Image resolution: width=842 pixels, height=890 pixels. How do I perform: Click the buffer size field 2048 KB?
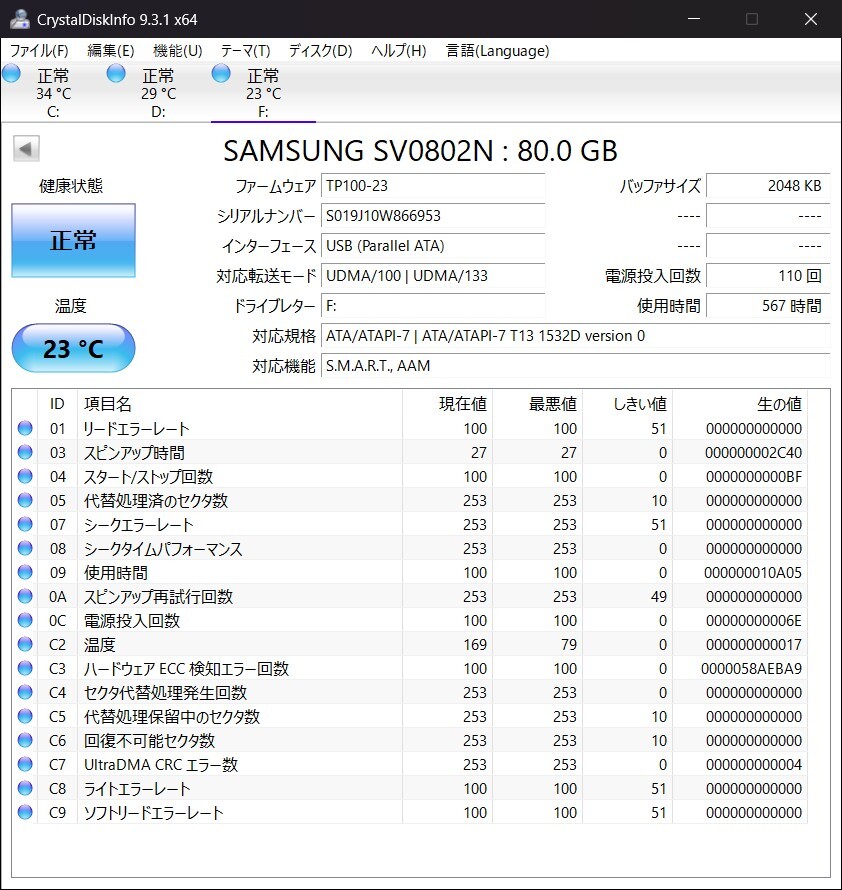click(768, 186)
